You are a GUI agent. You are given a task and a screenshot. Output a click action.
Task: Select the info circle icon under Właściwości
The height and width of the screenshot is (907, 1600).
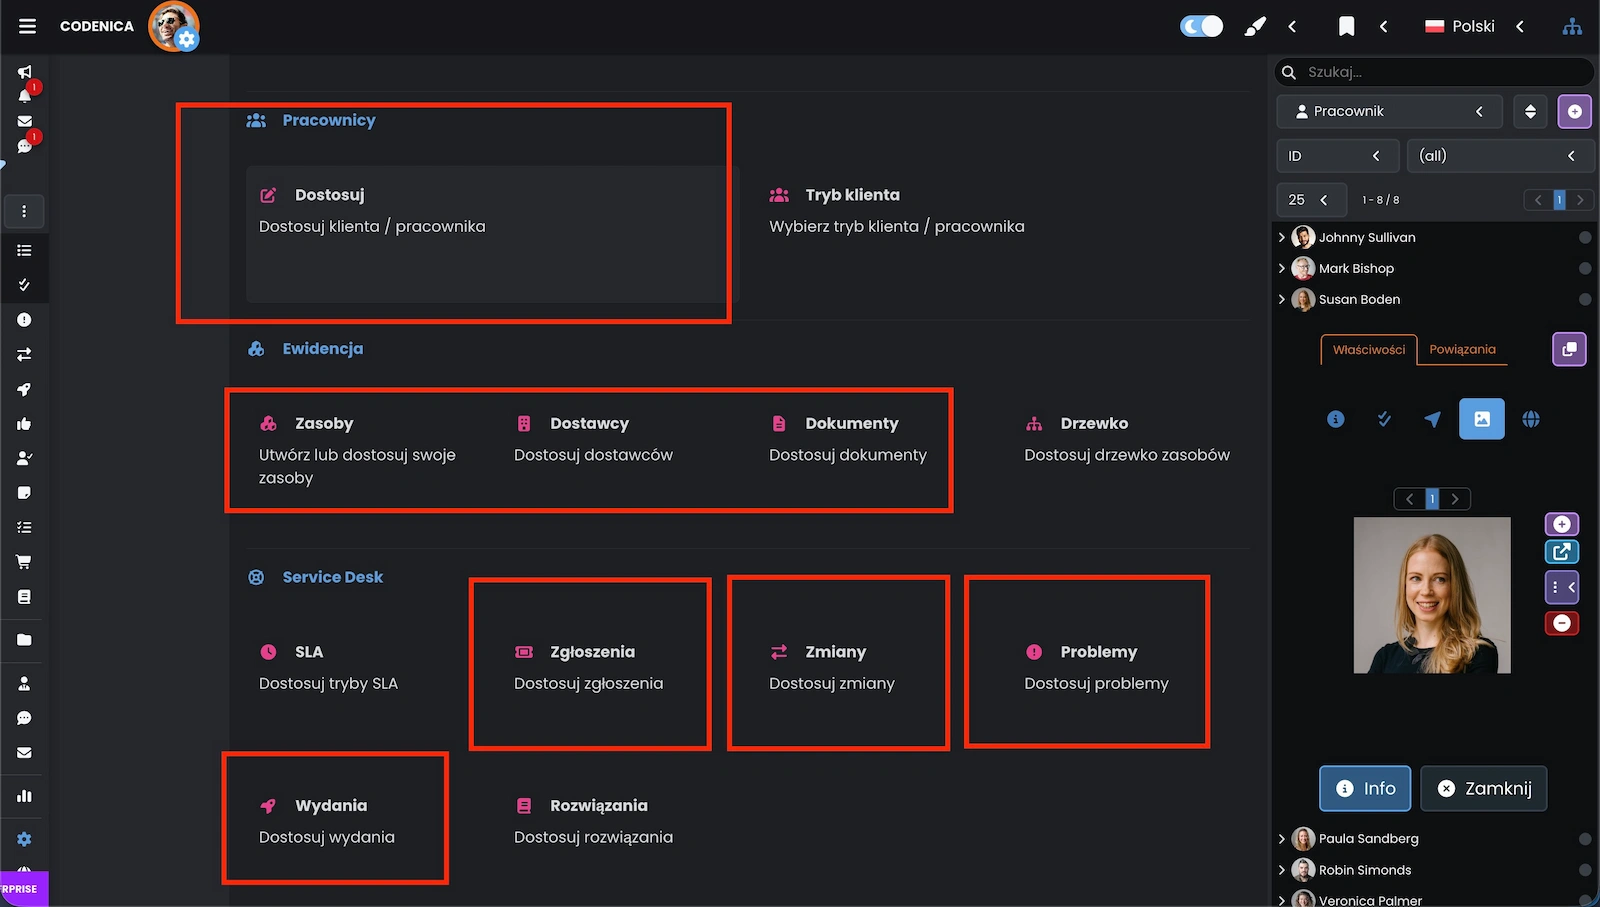click(1335, 419)
